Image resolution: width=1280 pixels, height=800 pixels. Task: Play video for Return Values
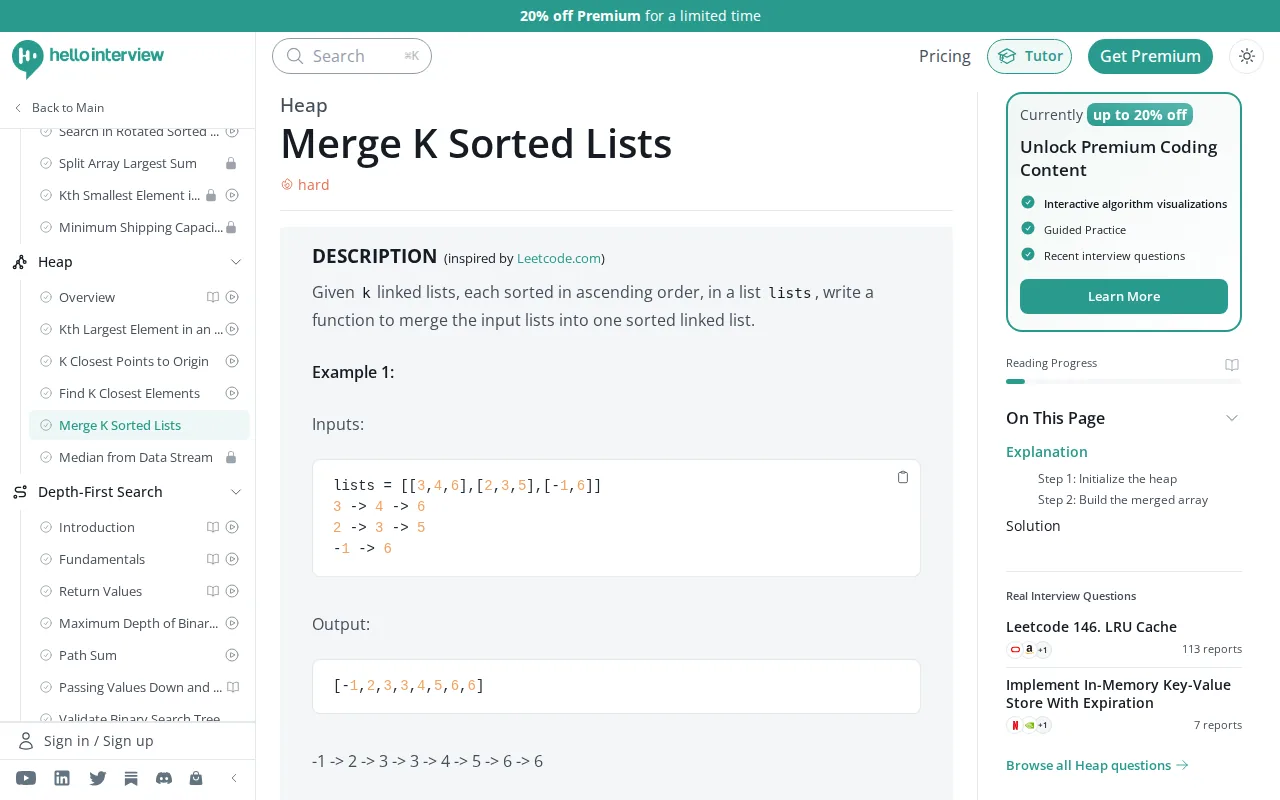[x=232, y=591]
